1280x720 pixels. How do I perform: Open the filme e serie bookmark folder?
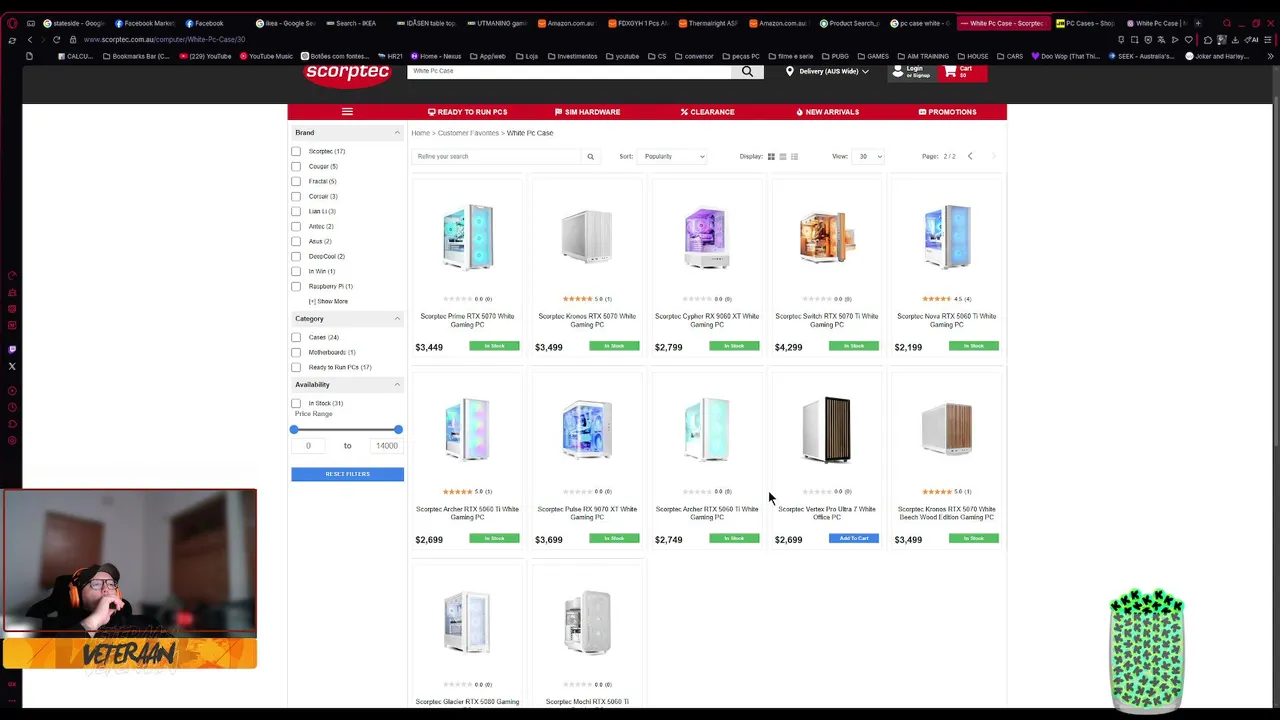point(790,56)
